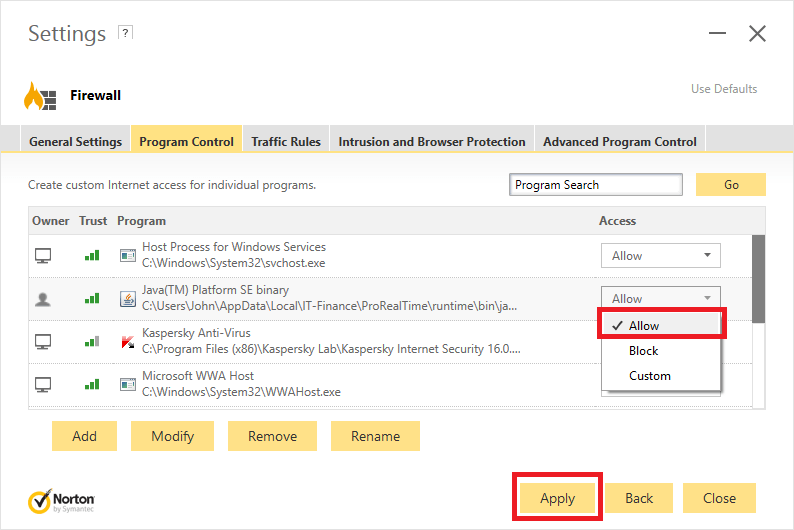
Task: Switch to Traffic Rules tab
Action: pos(286,141)
